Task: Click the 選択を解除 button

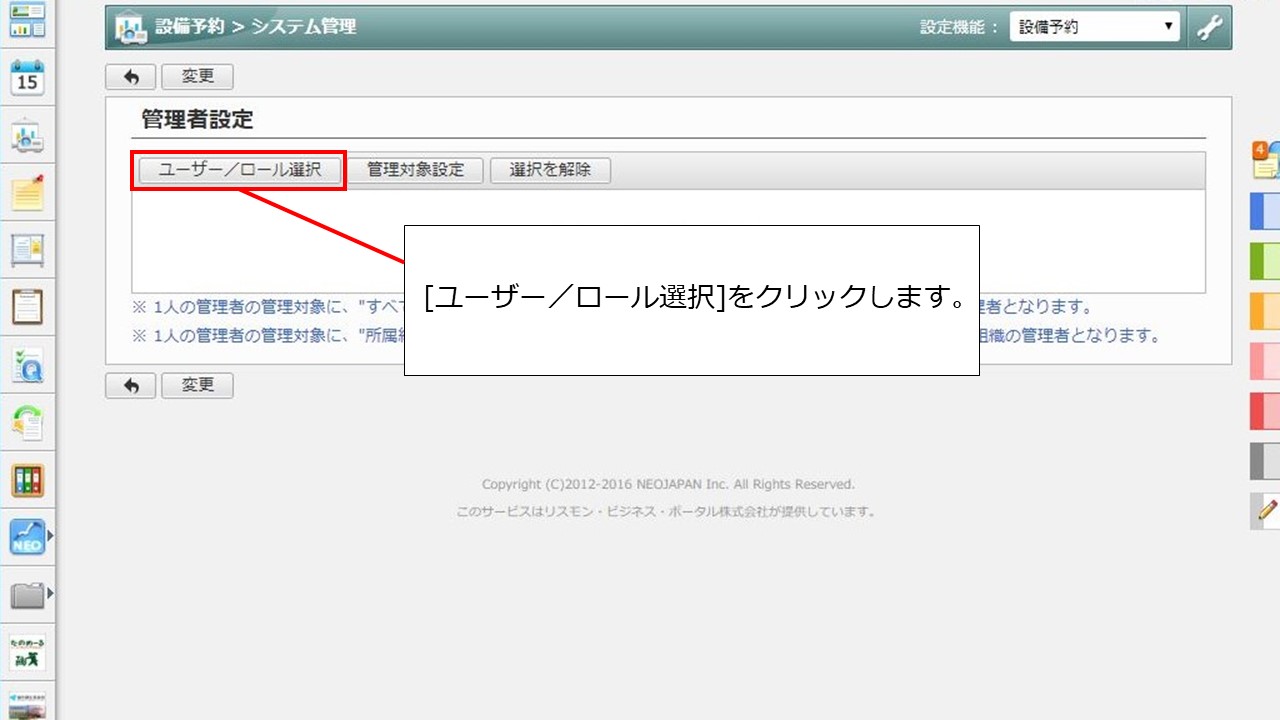Action: click(550, 170)
